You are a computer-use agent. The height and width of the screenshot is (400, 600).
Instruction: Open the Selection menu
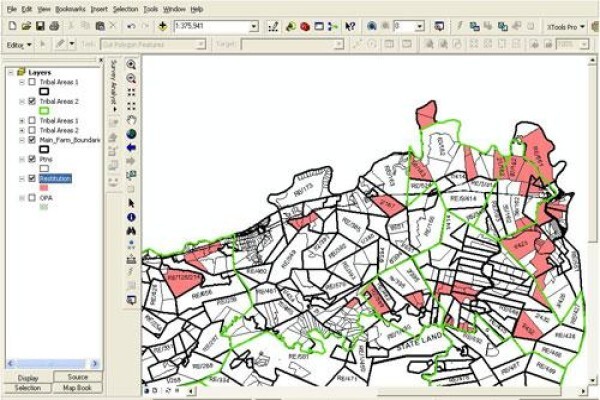126,9
